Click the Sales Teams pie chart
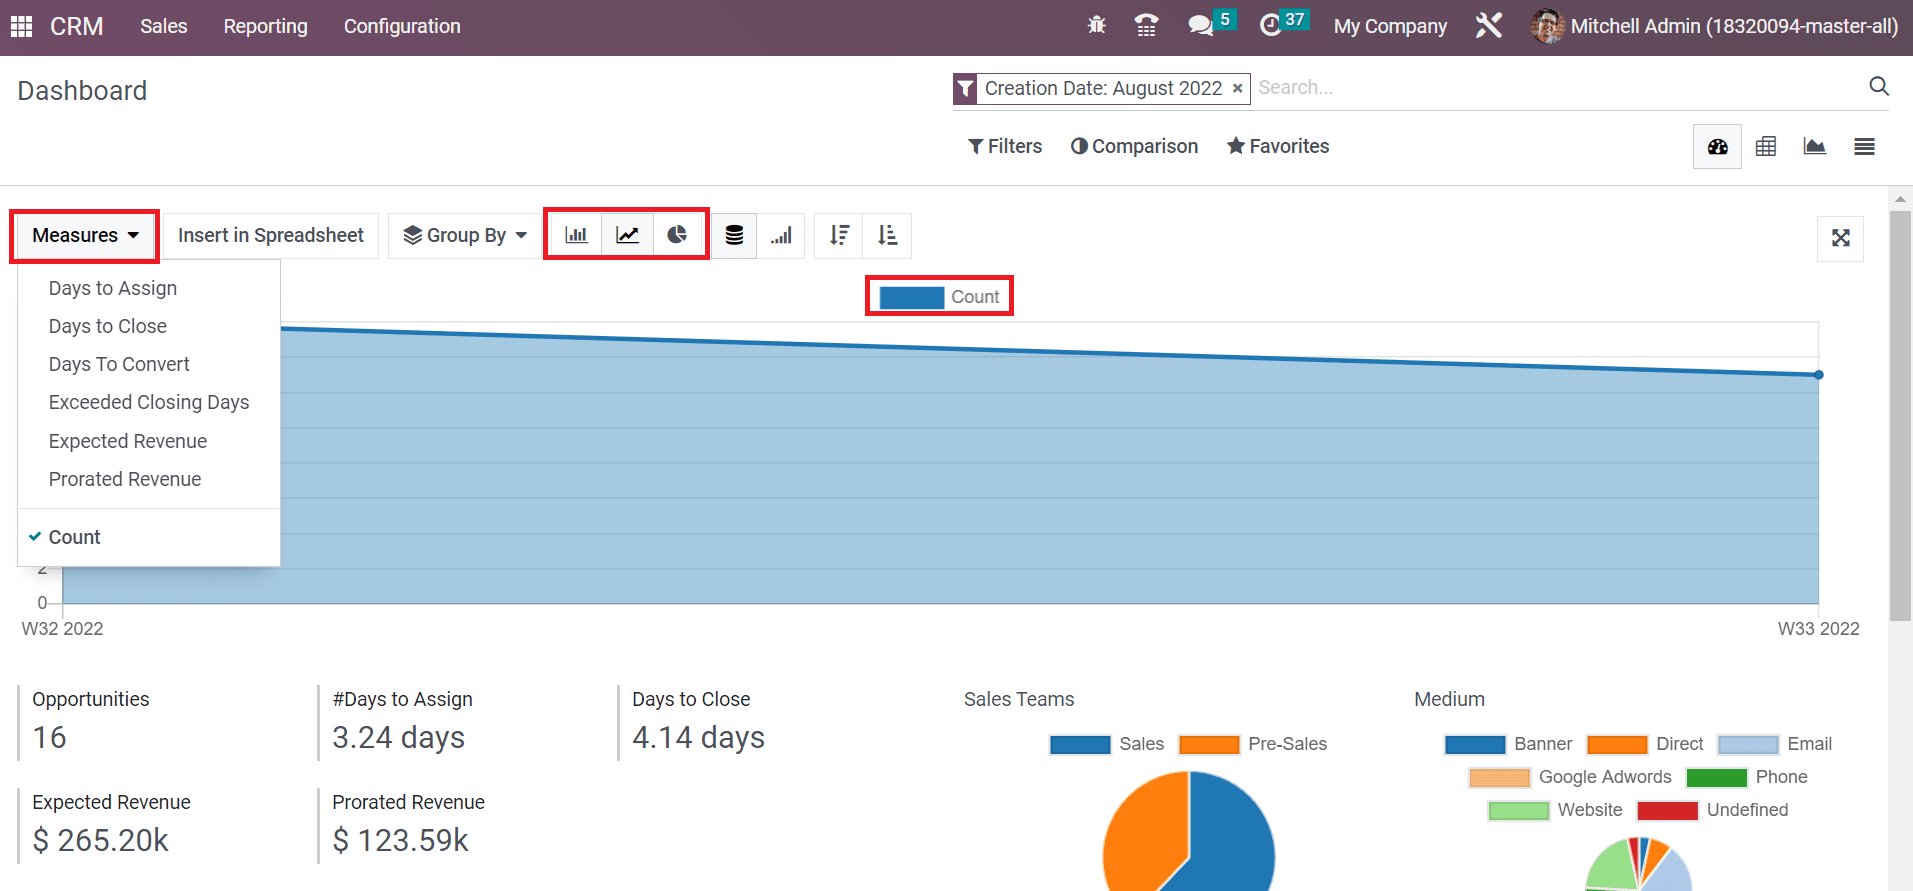 (1188, 832)
